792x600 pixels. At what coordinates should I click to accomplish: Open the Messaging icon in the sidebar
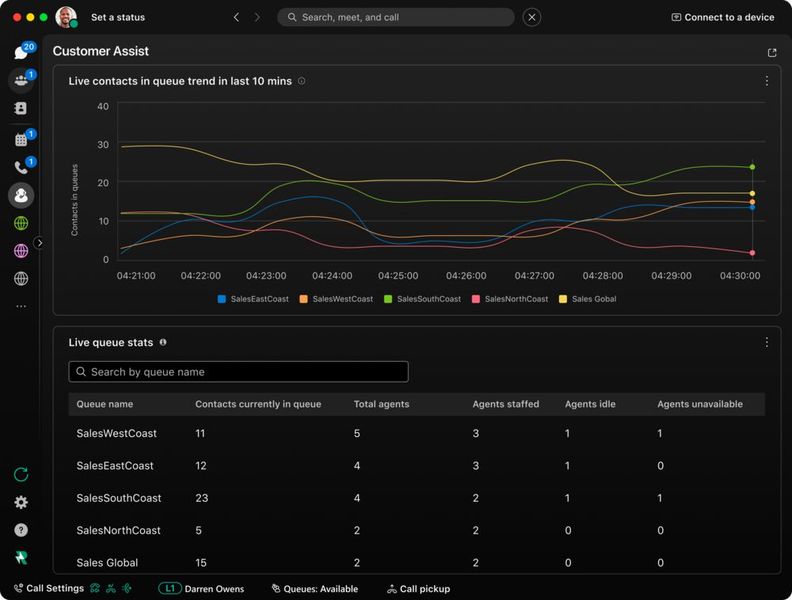[x=20, y=53]
